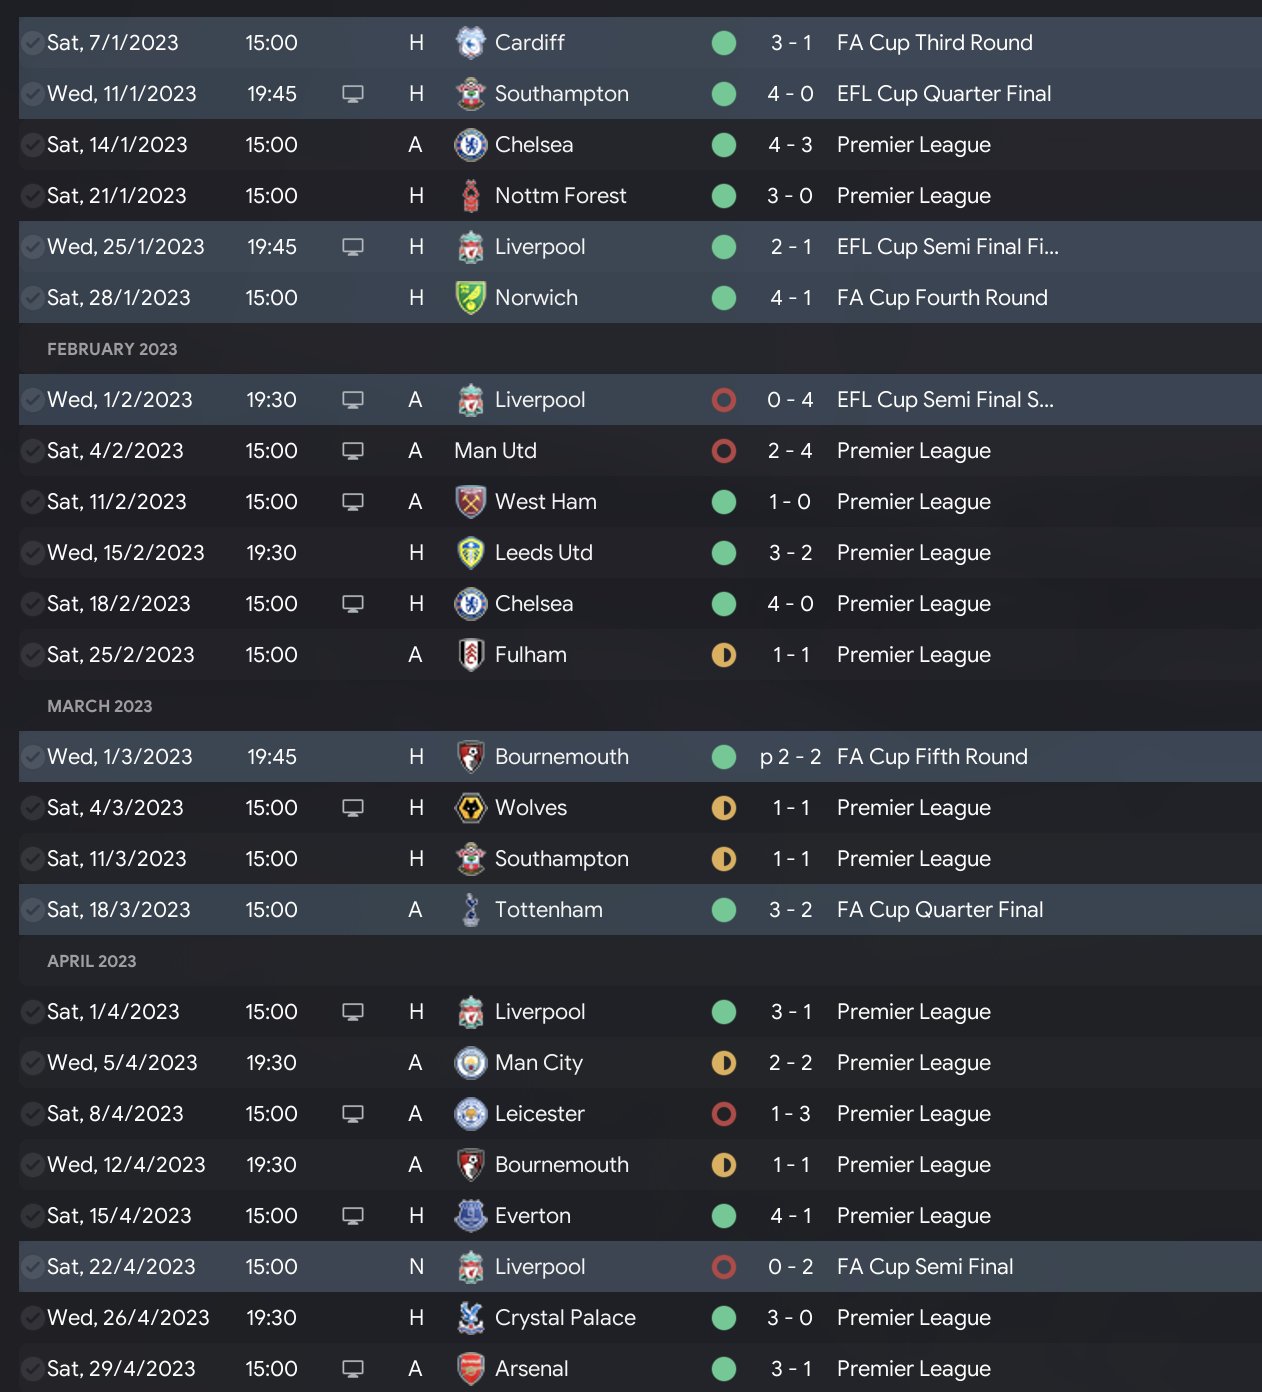
Task: Click the Crystal Palace badge icon
Action: [x=470, y=1318]
